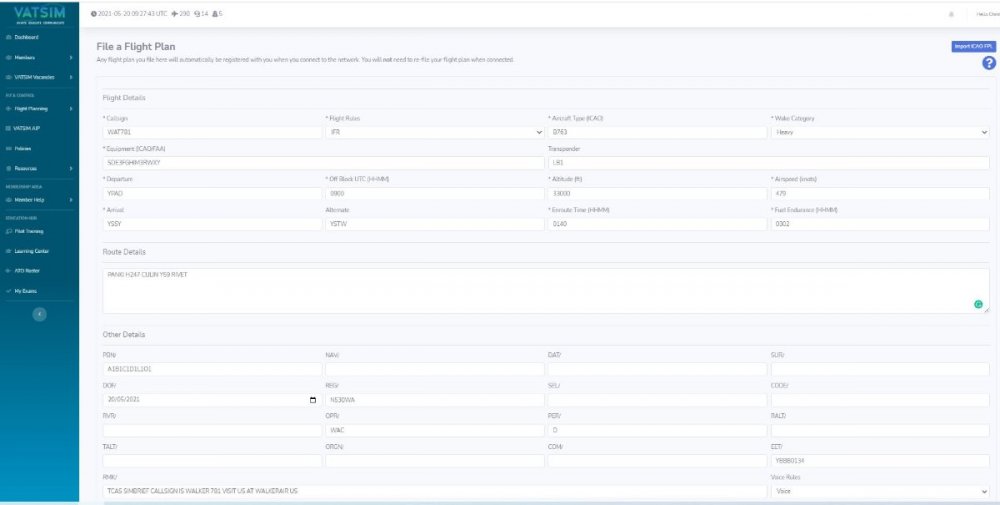Click the VATSIM logo
Screen dimensions: 1000x505
pos(39,13)
